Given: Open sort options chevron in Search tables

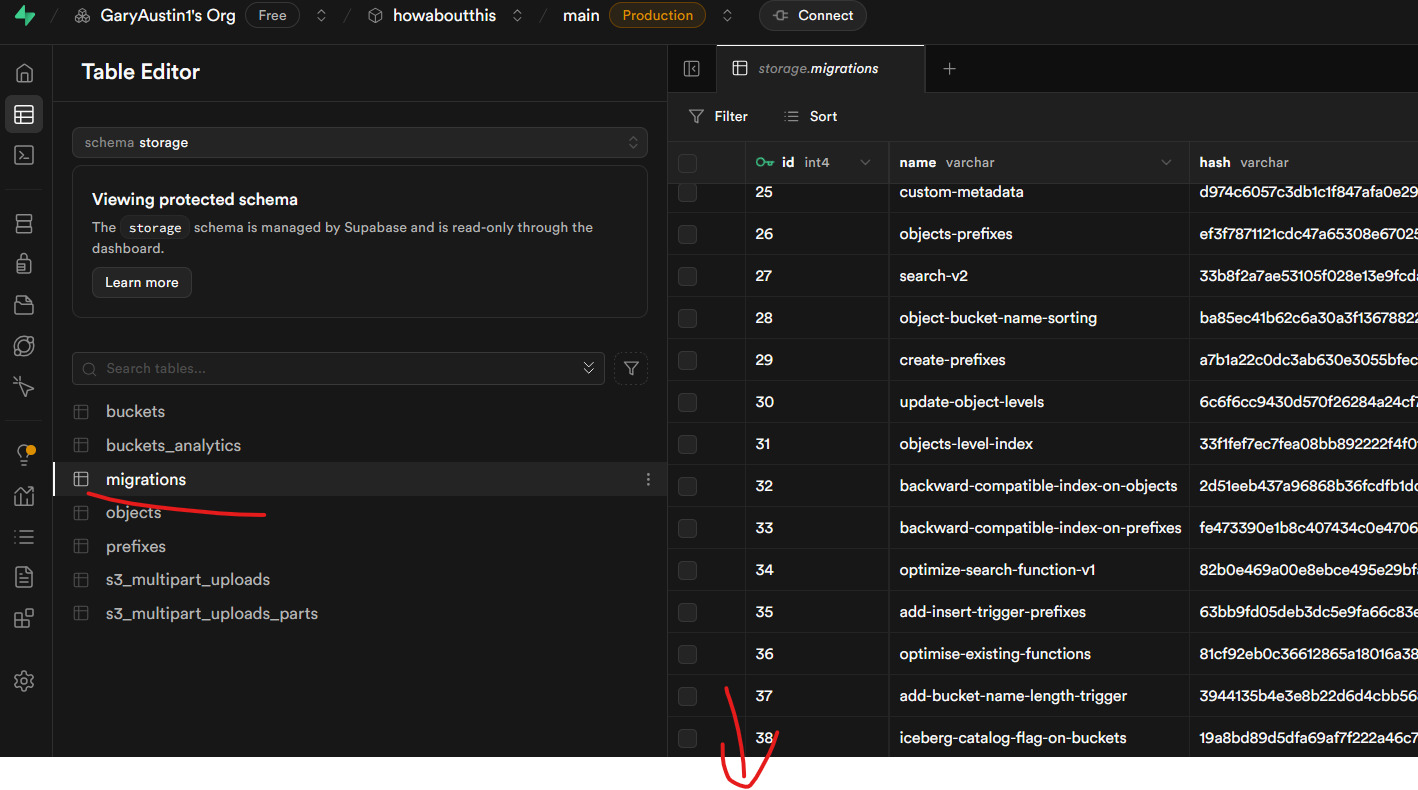Looking at the screenshot, I should (589, 369).
